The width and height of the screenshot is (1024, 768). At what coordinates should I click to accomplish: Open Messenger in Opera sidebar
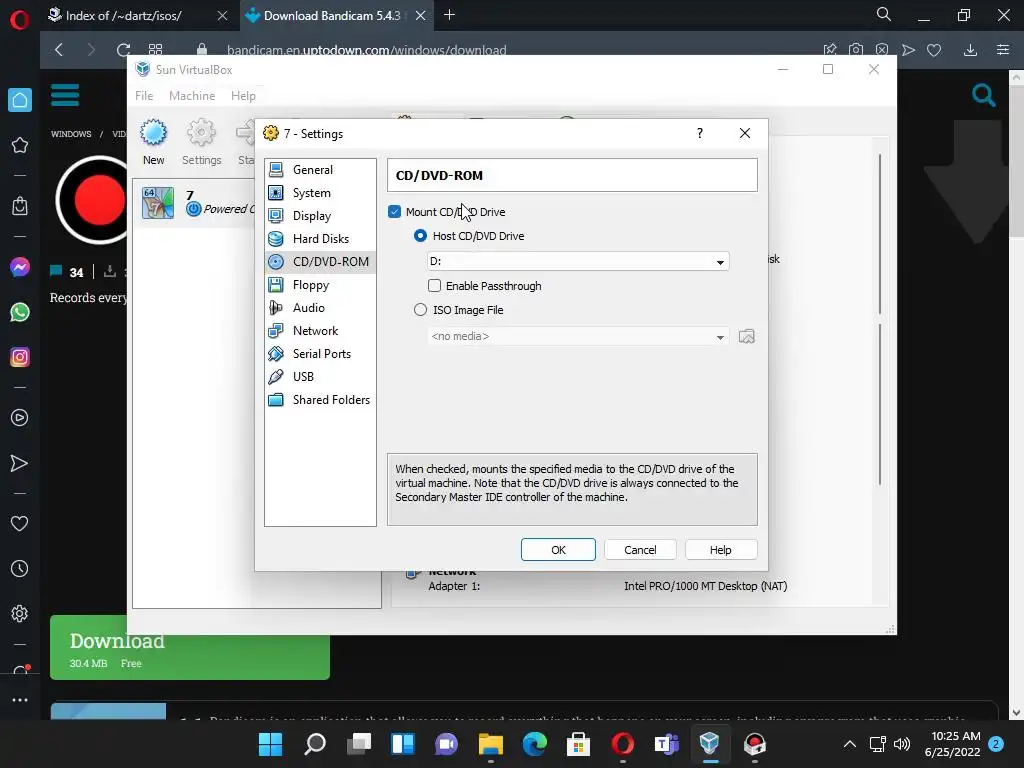(20, 267)
